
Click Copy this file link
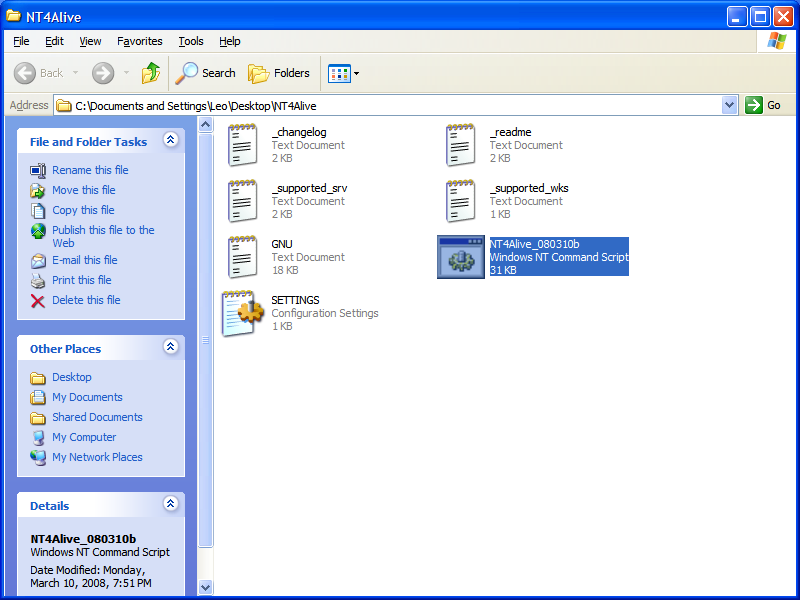tap(83, 210)
